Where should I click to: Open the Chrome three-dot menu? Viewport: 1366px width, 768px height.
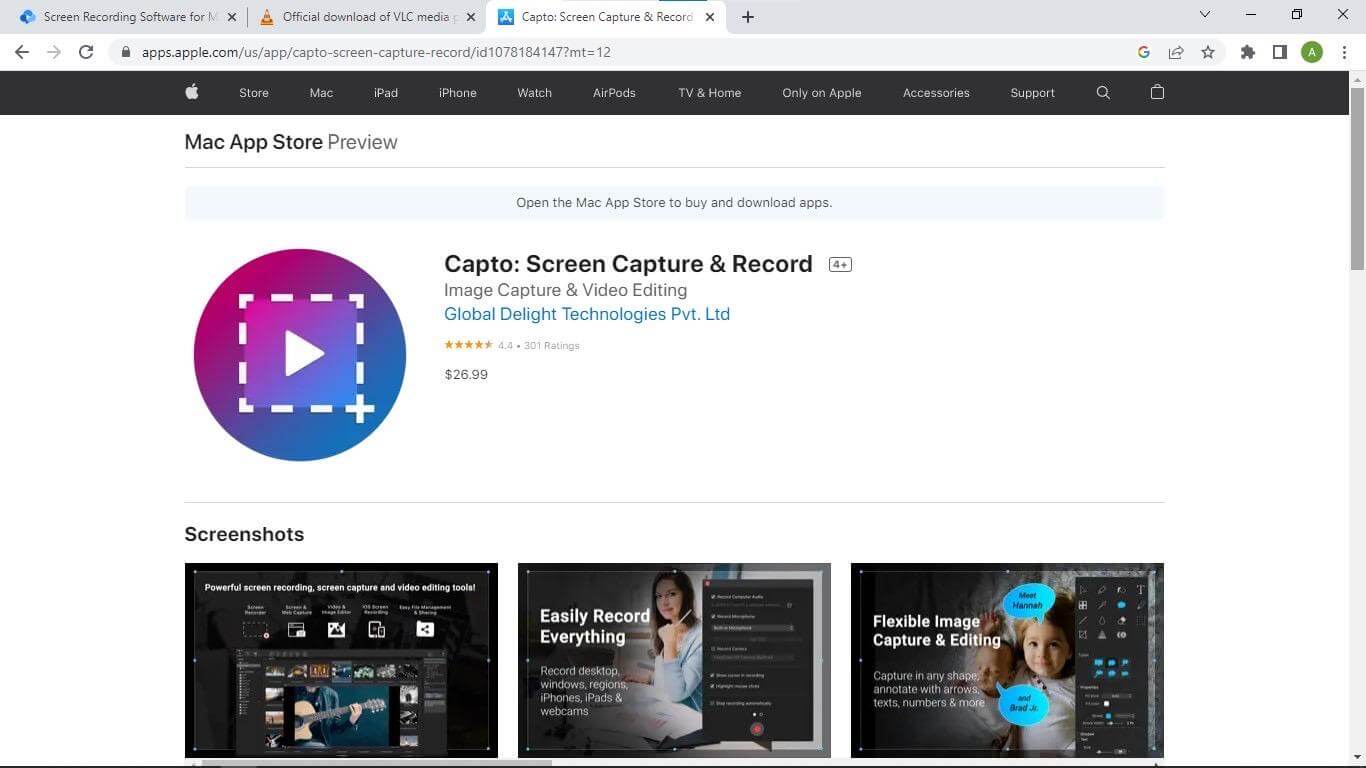[x=1345, y=52]
